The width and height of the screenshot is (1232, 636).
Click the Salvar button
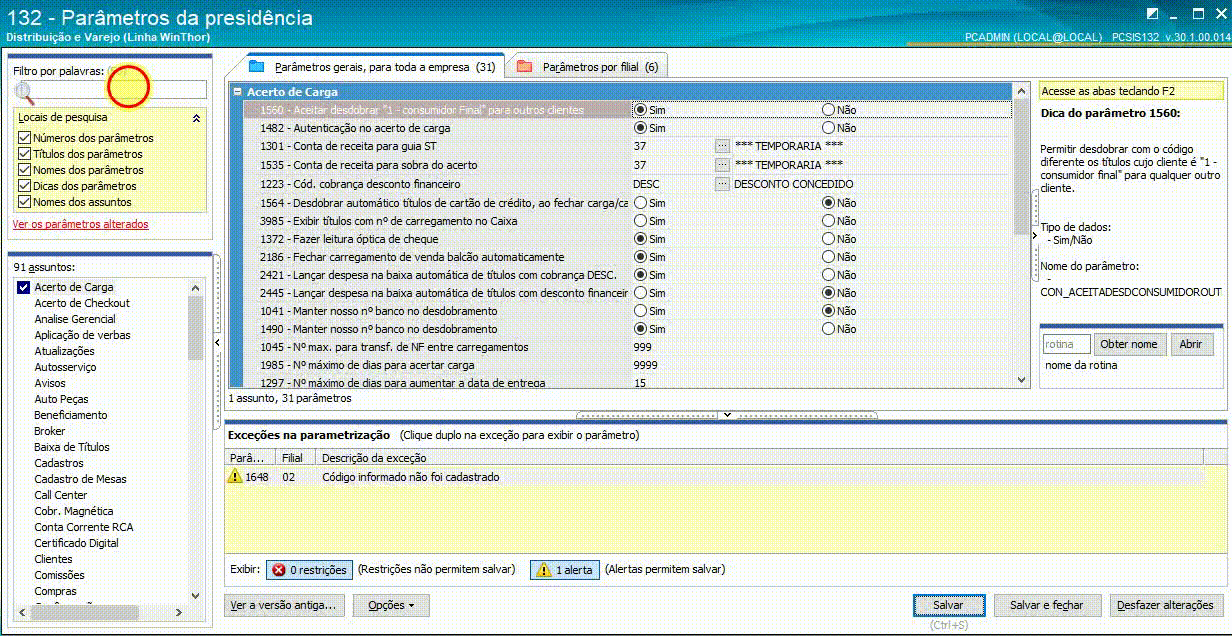tap(948, 605)
